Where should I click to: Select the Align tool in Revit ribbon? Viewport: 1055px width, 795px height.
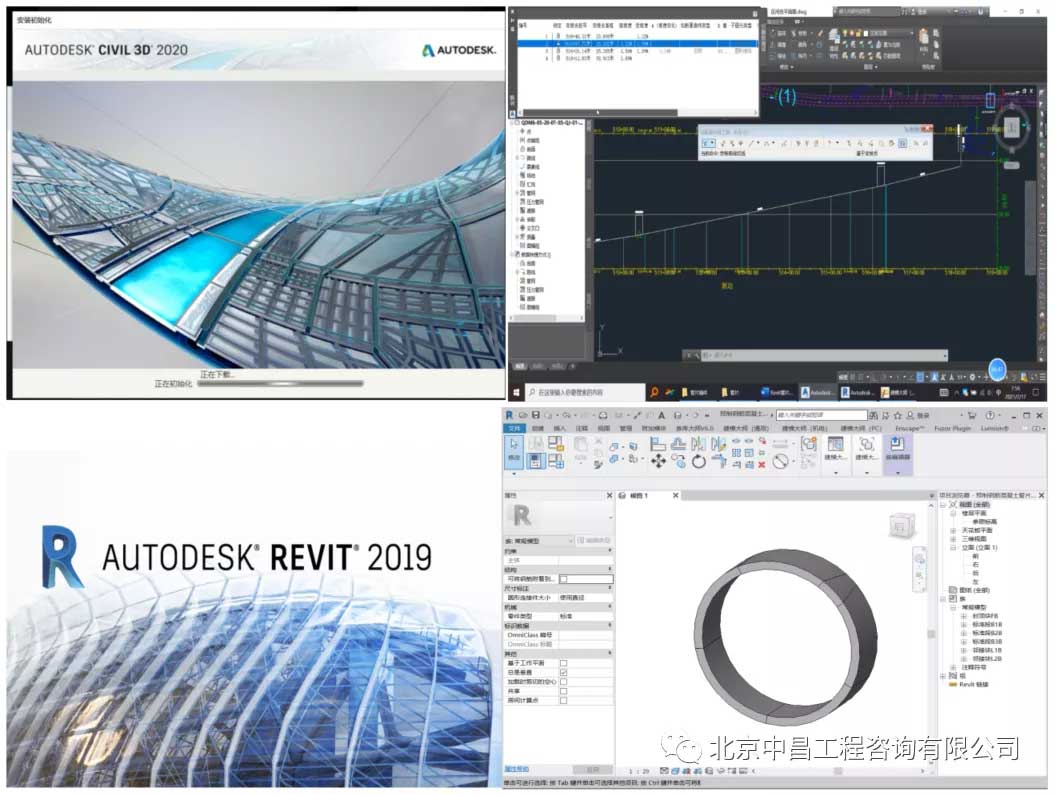pyautogui.click(x=658, y=444)
